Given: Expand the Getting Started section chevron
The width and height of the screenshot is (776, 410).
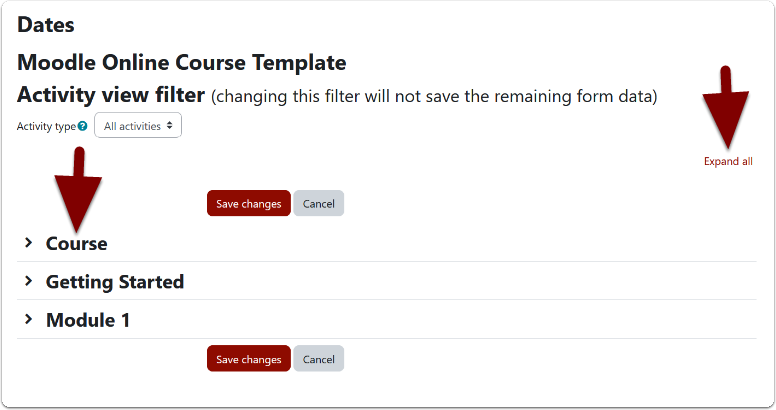Looking at the screenshot, I should pyautogui.click(x=28, y=281).
